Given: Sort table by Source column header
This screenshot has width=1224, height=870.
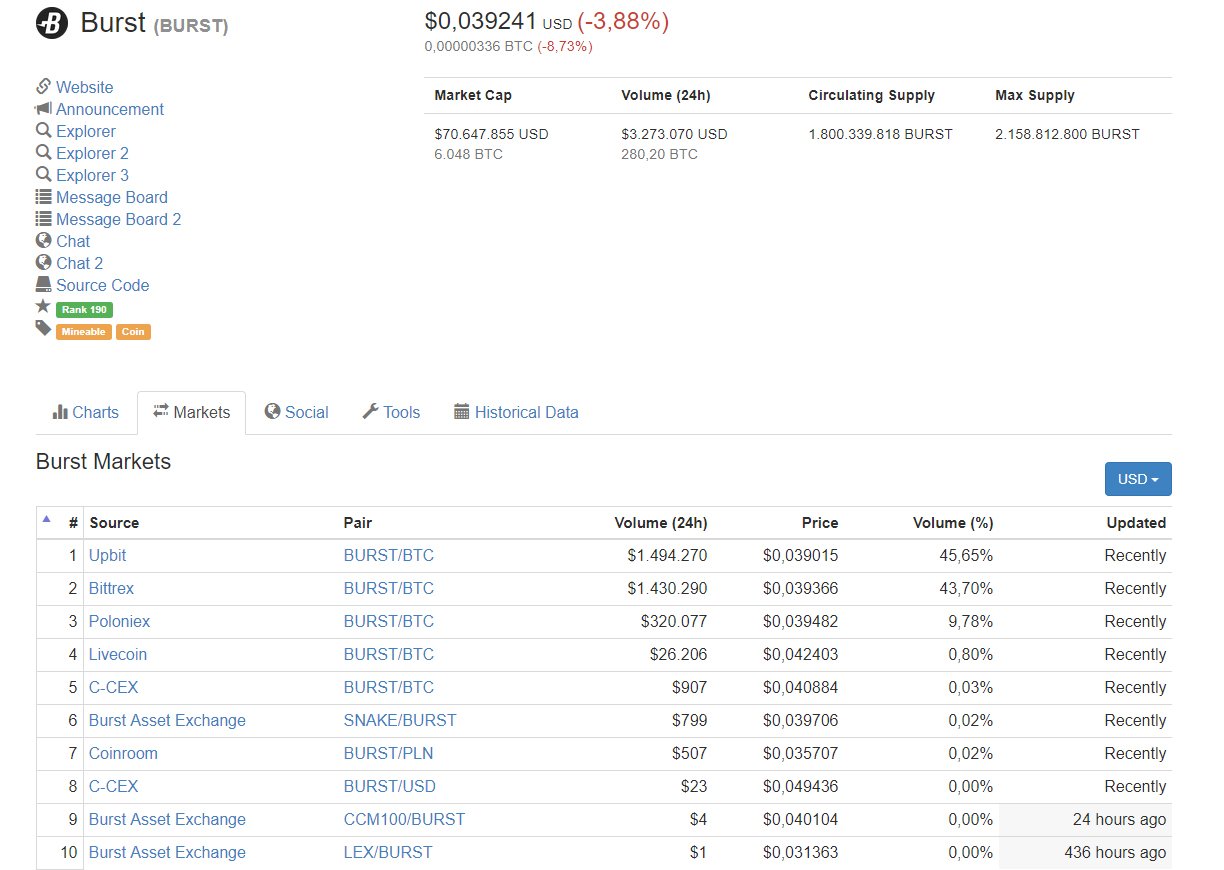Looking at the screenshot, I should [114, 522].
